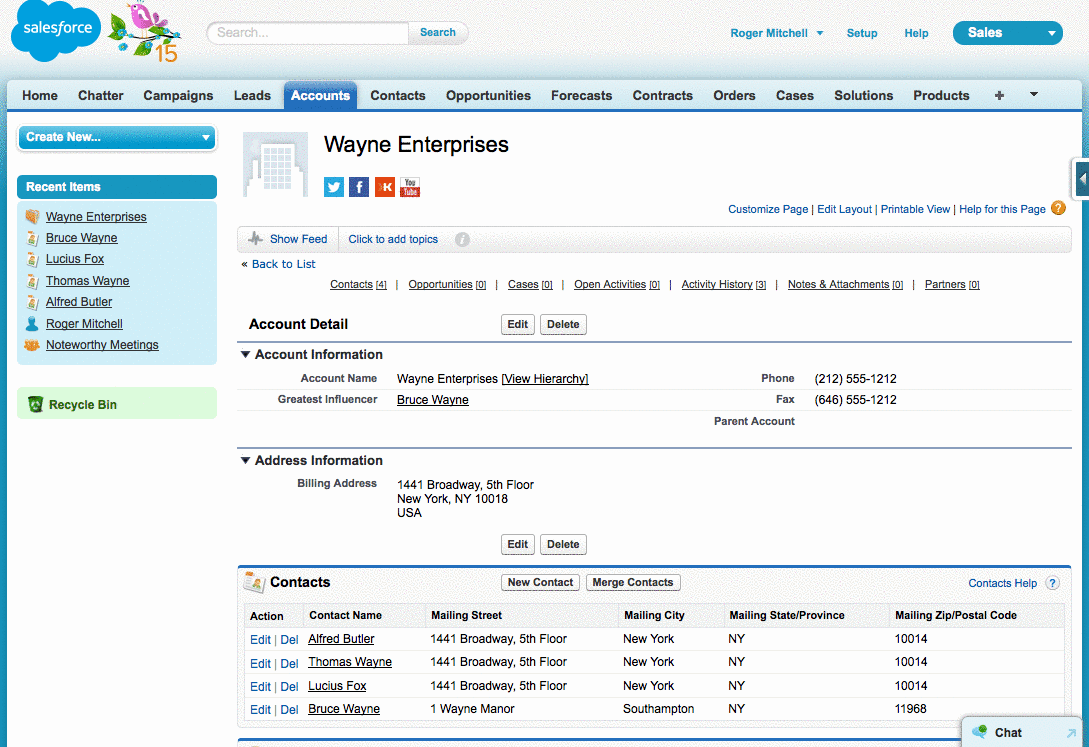Click inside the Search input field
Image resolution: width=1089 pixels, height=747 pixels.
[x=308, y=33]
